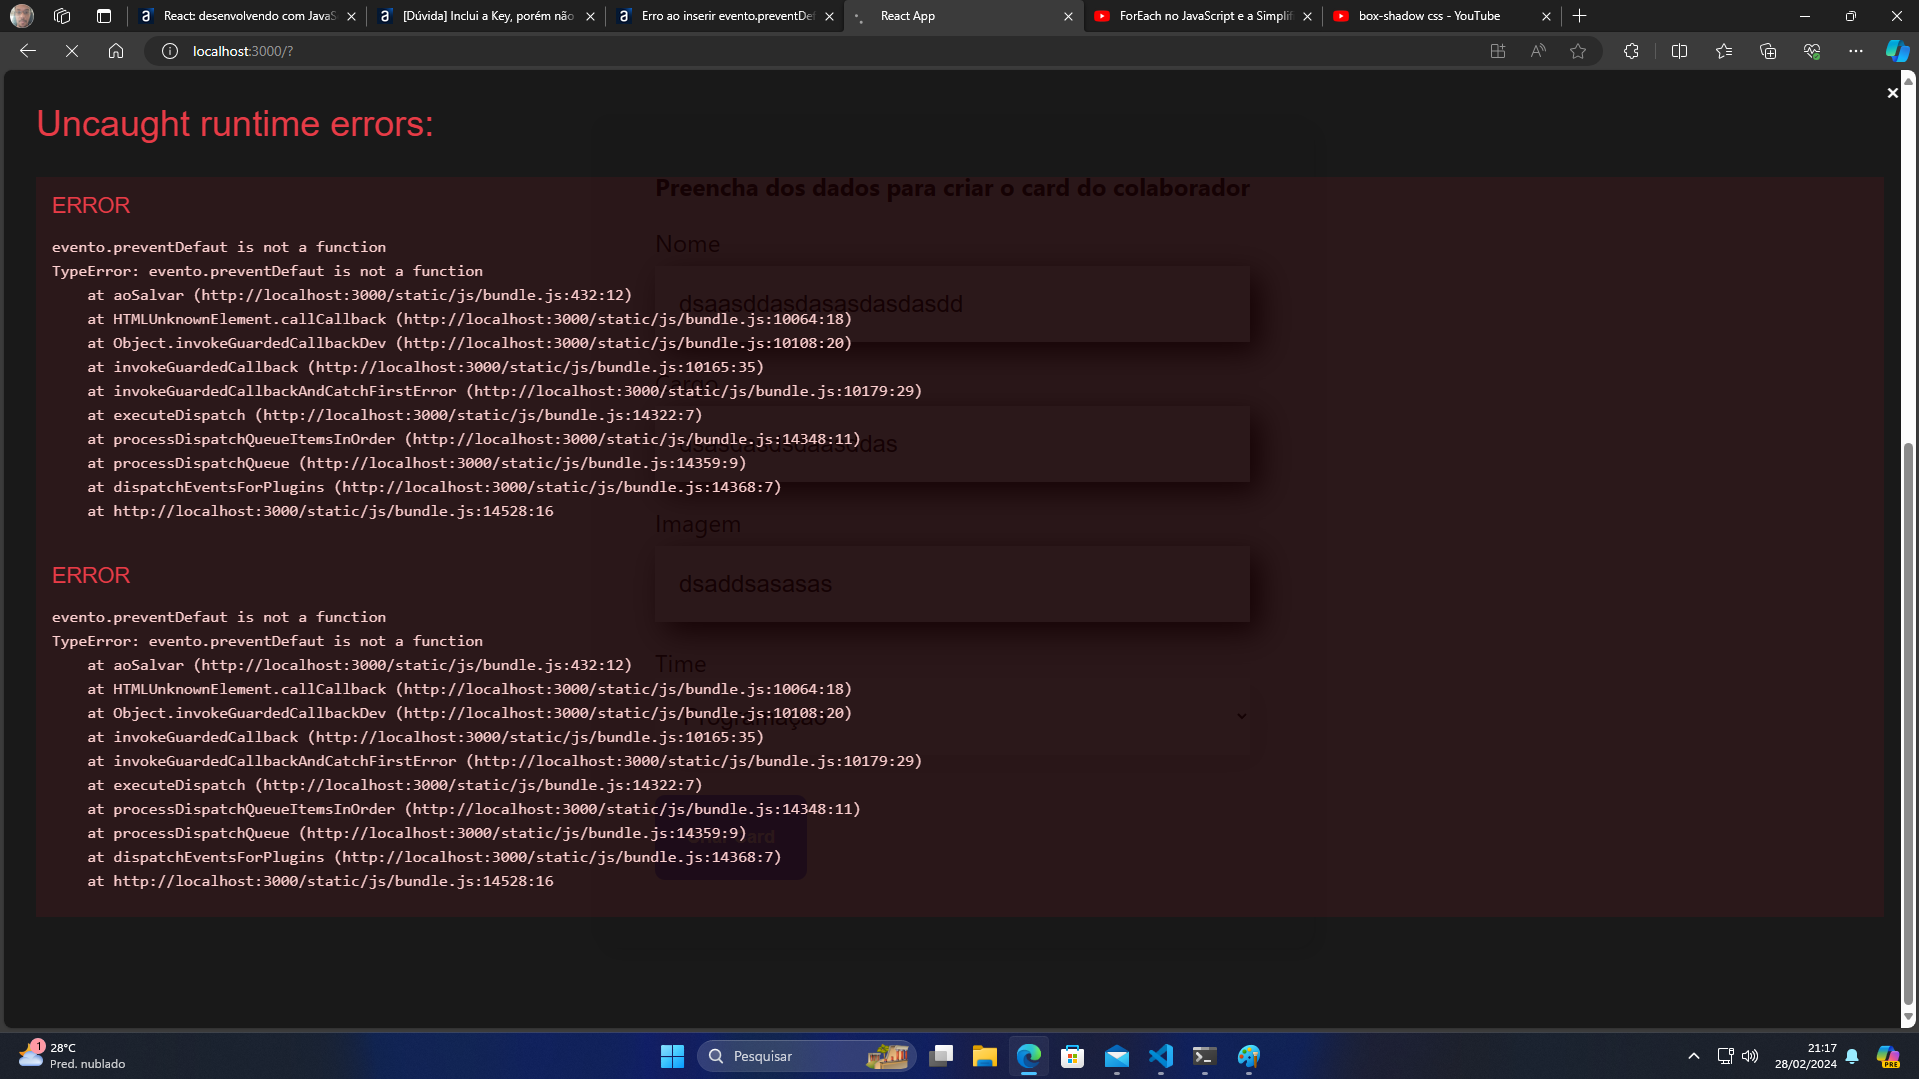1919x1079 pixels.
Task: Open the browser profile avatar
Action: (x=22, y=16)
